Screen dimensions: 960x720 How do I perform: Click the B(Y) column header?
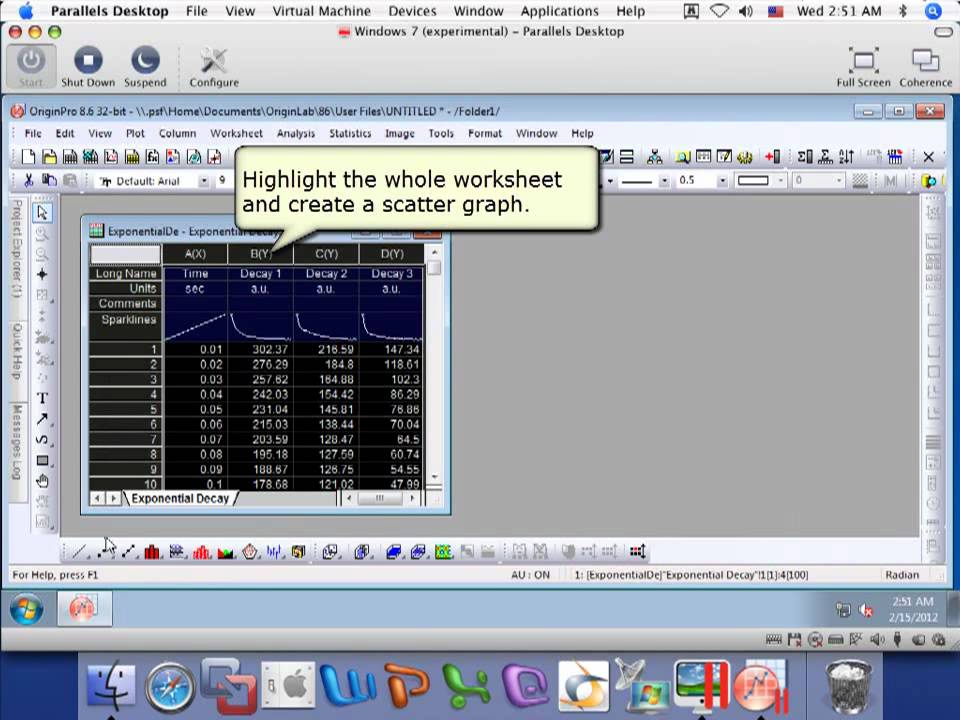[x=260, y=254]
